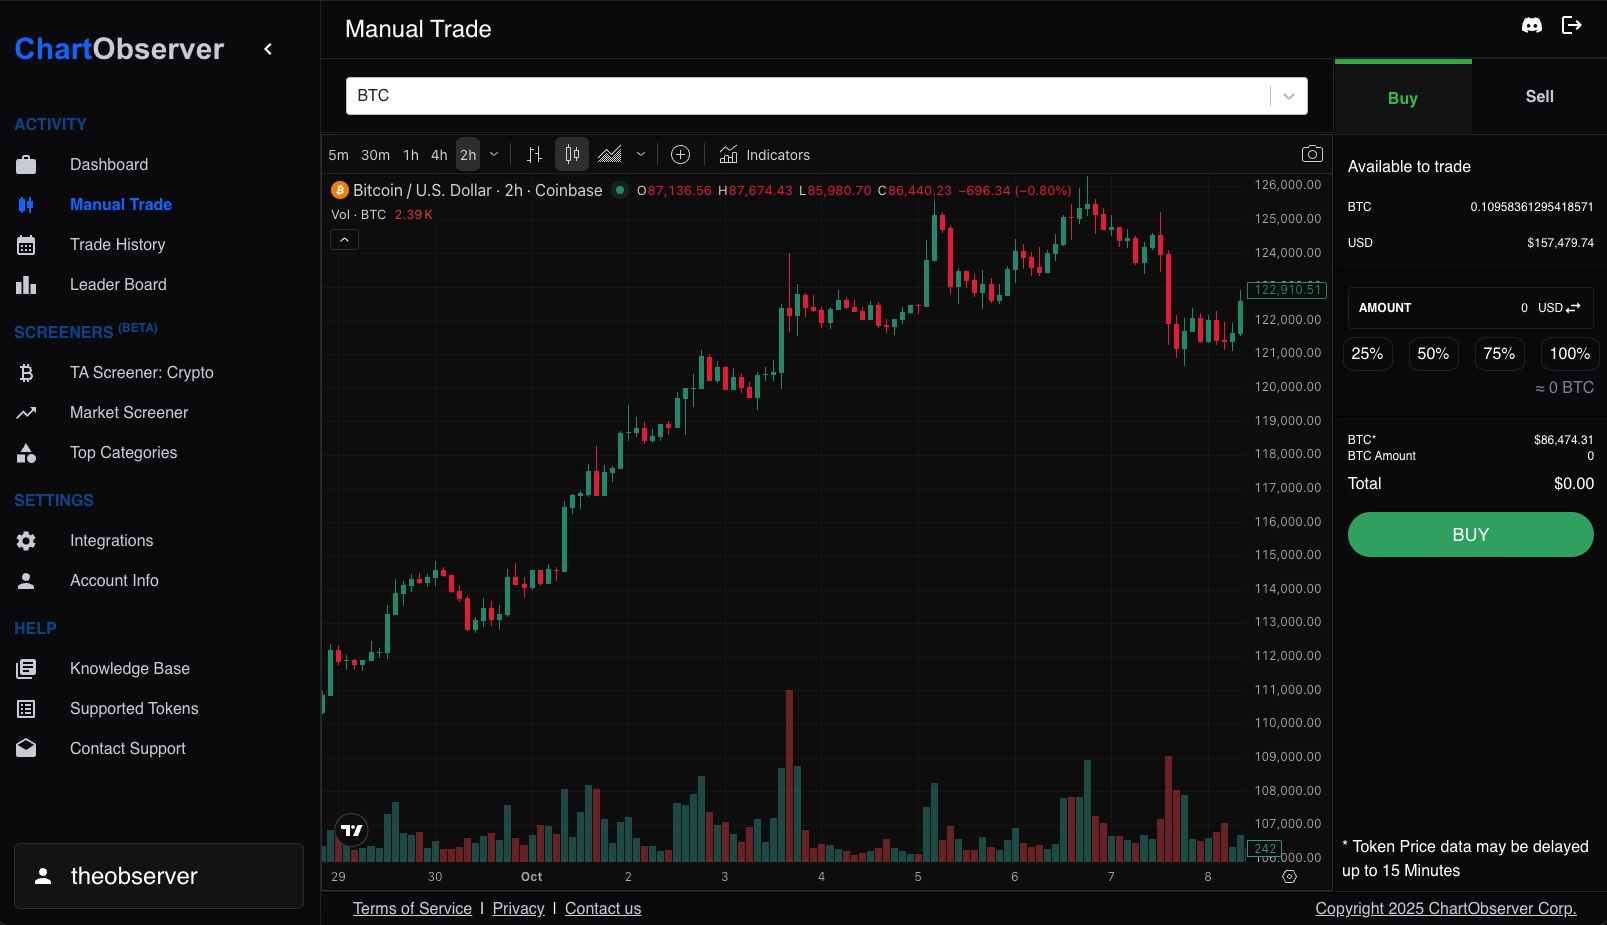Set amount to 50% of balance
Screen dimensions: 1607x925
pyautogui.click(x=1433, y=354)
